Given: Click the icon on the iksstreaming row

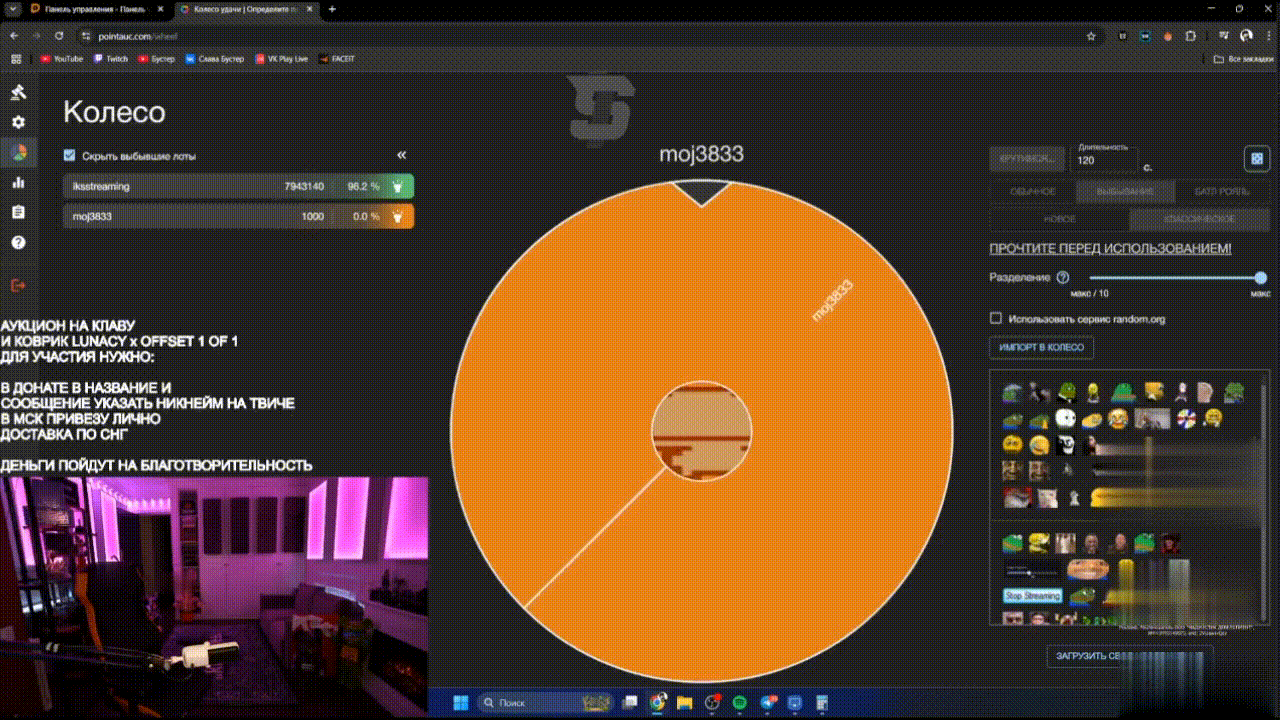Looking at the screenshot, I should pyautogui.click(x=398, y=186).
